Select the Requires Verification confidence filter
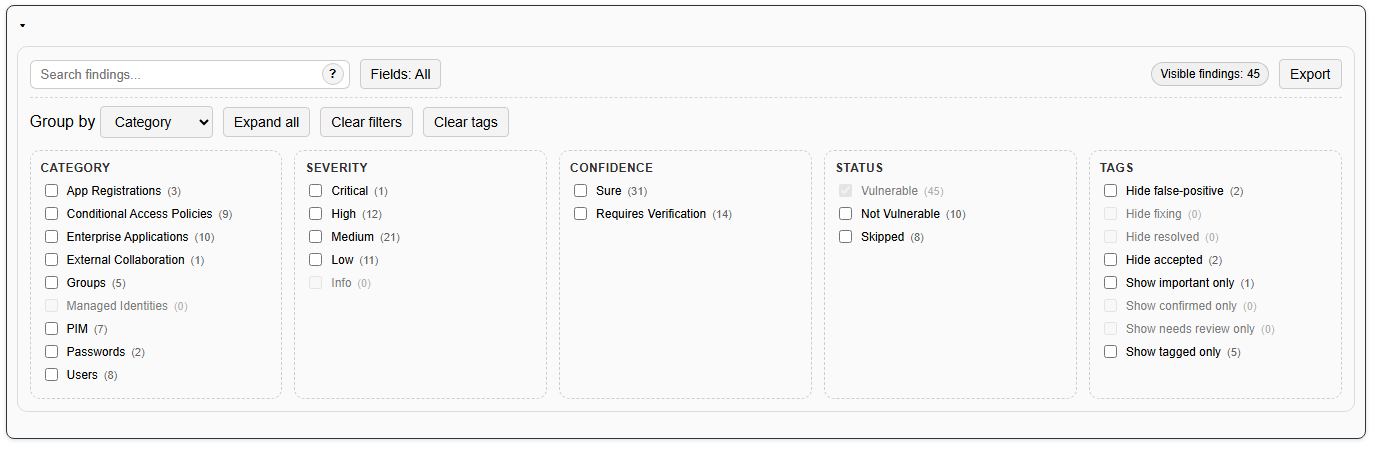The width and height of the screenshot is (1377, 450). click(x=581, y=214)
